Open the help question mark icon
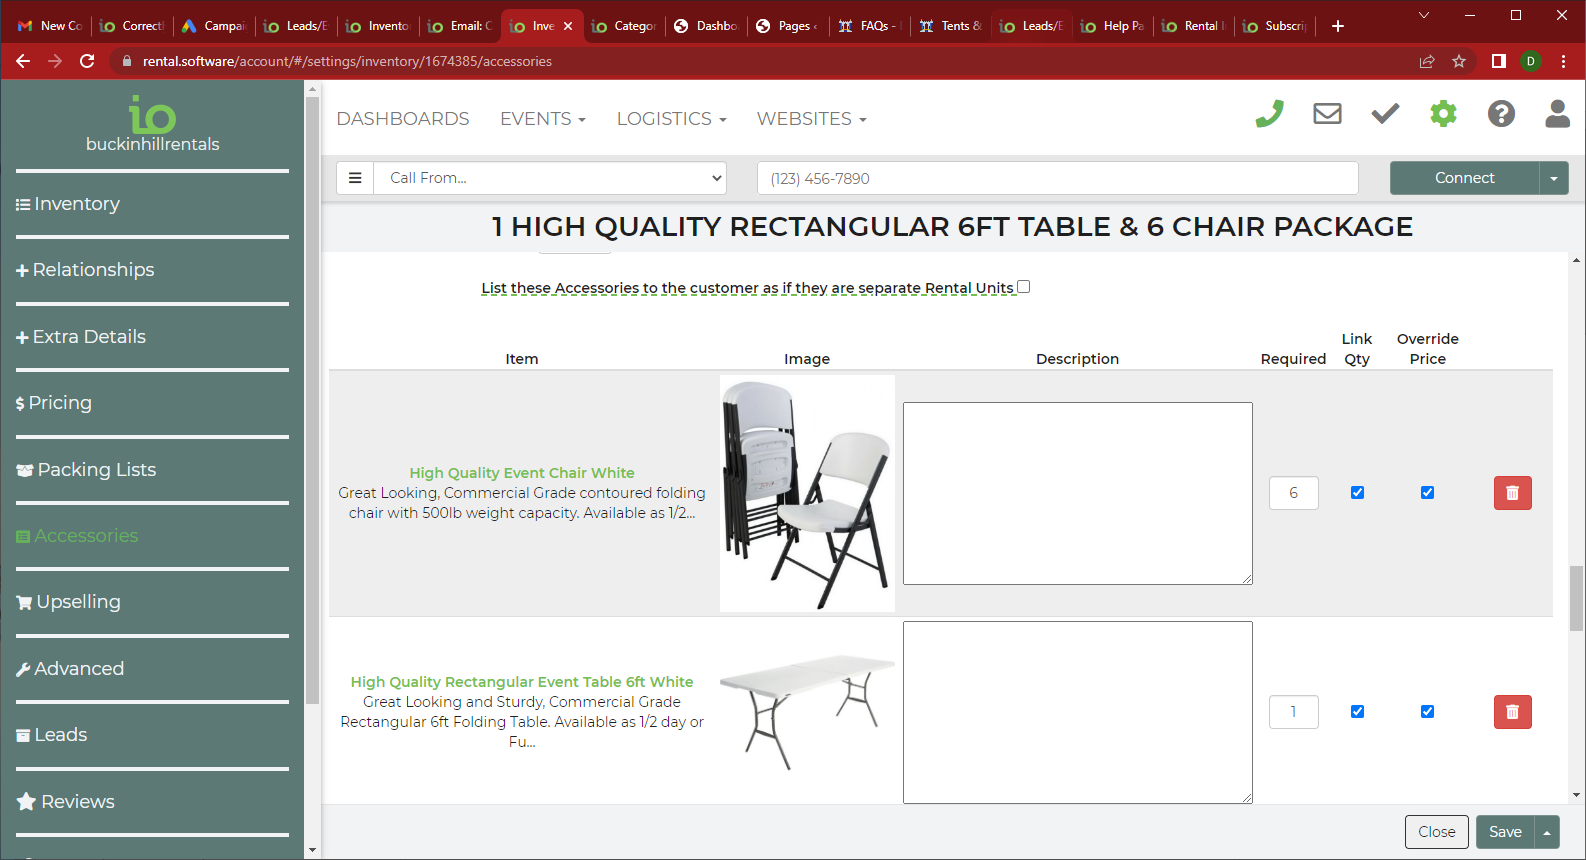 tap(1501, 114)
